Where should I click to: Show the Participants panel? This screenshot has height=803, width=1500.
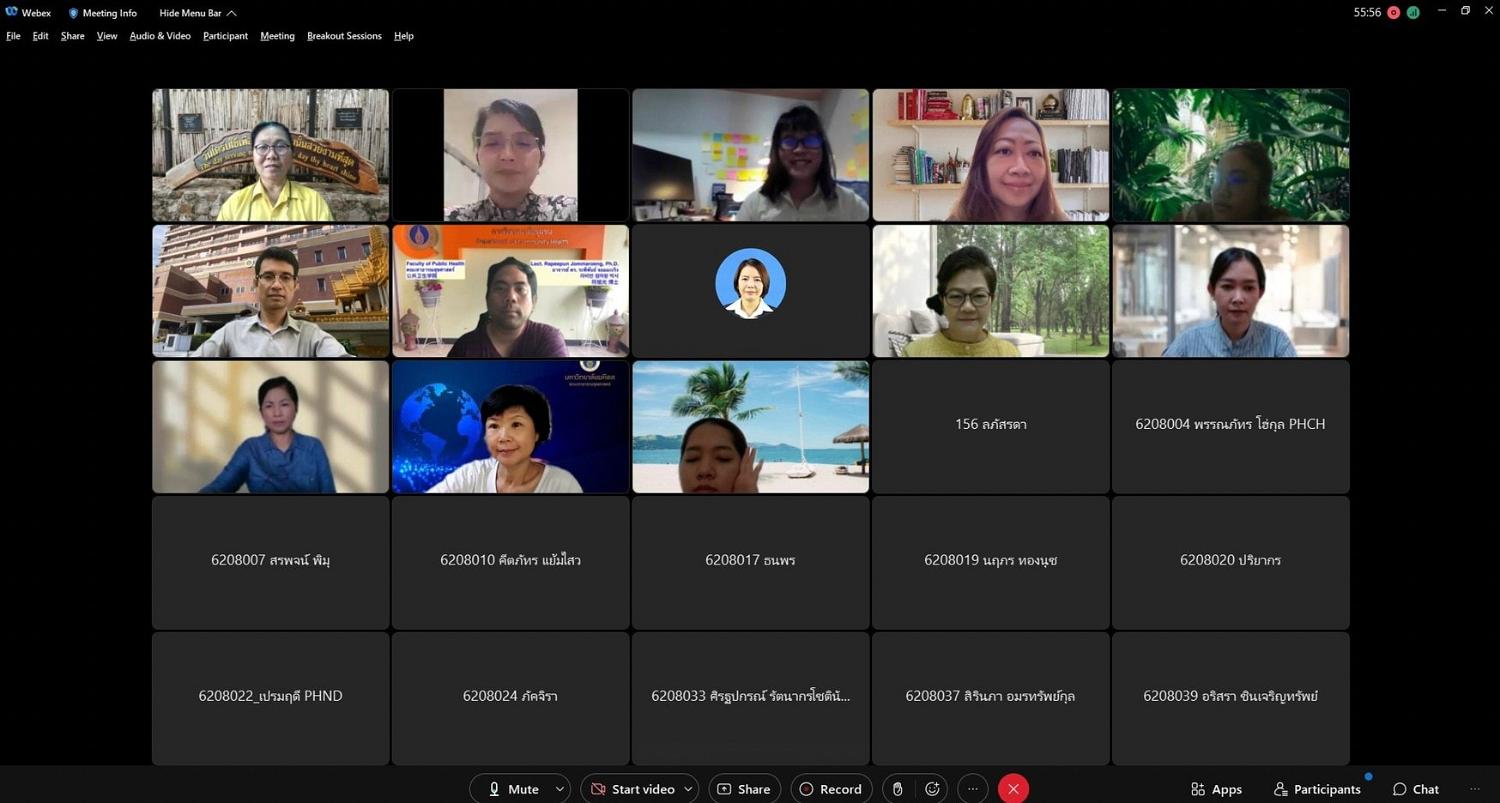coord(1317,789)
